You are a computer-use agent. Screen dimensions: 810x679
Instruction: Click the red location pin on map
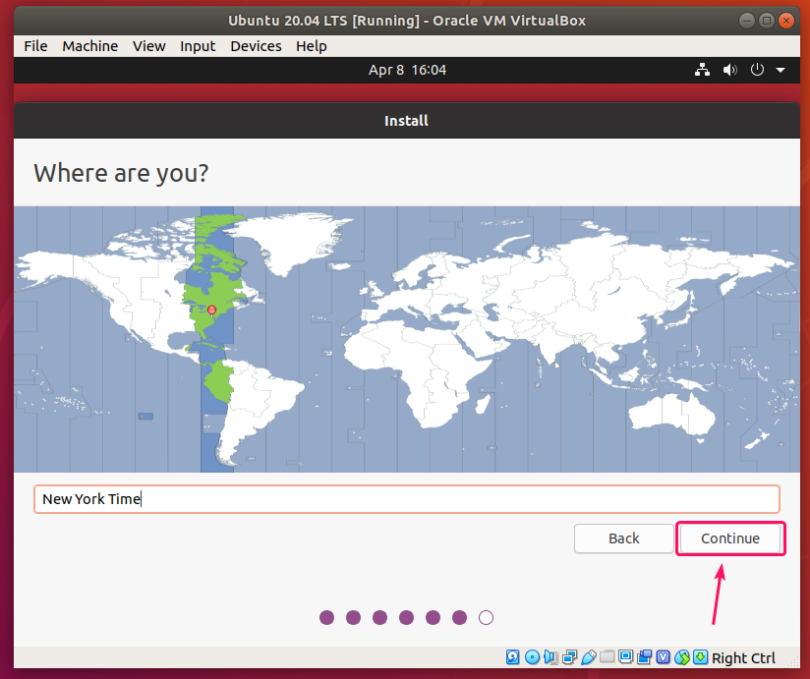[211, 310]
